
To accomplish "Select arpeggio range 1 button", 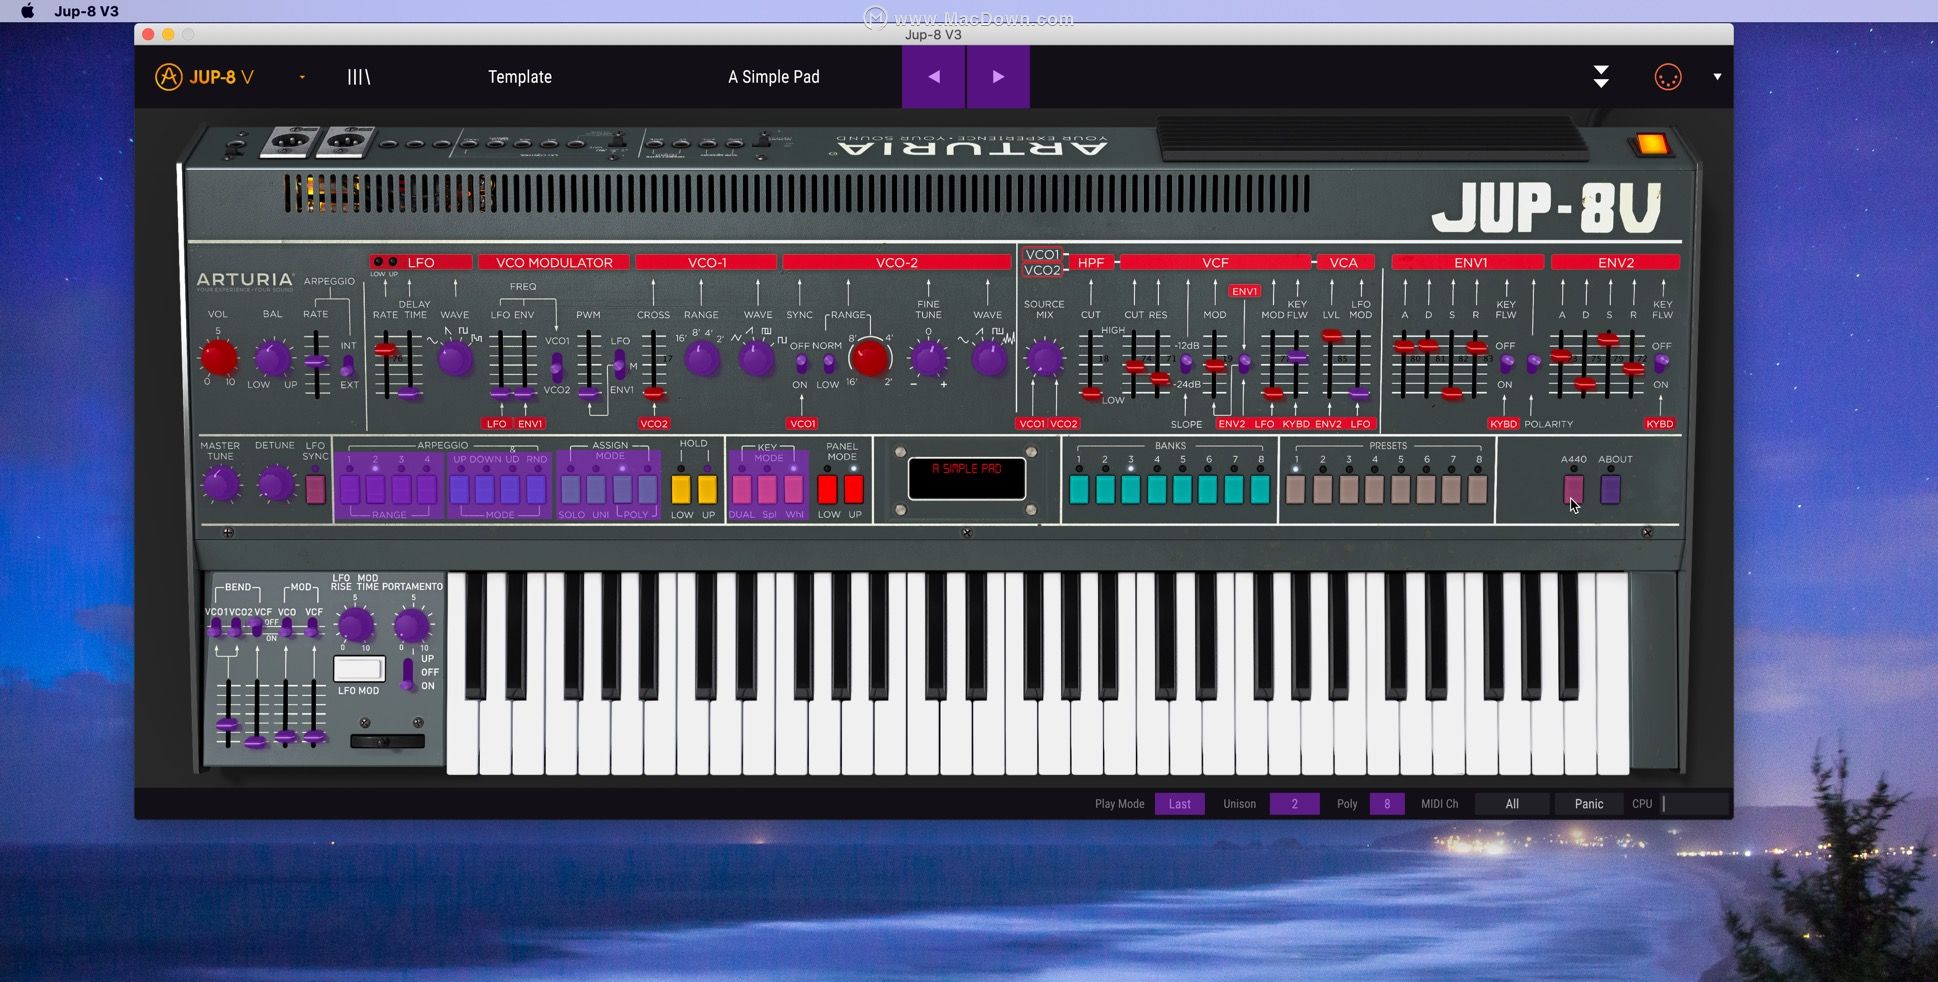I will (350, 489).
